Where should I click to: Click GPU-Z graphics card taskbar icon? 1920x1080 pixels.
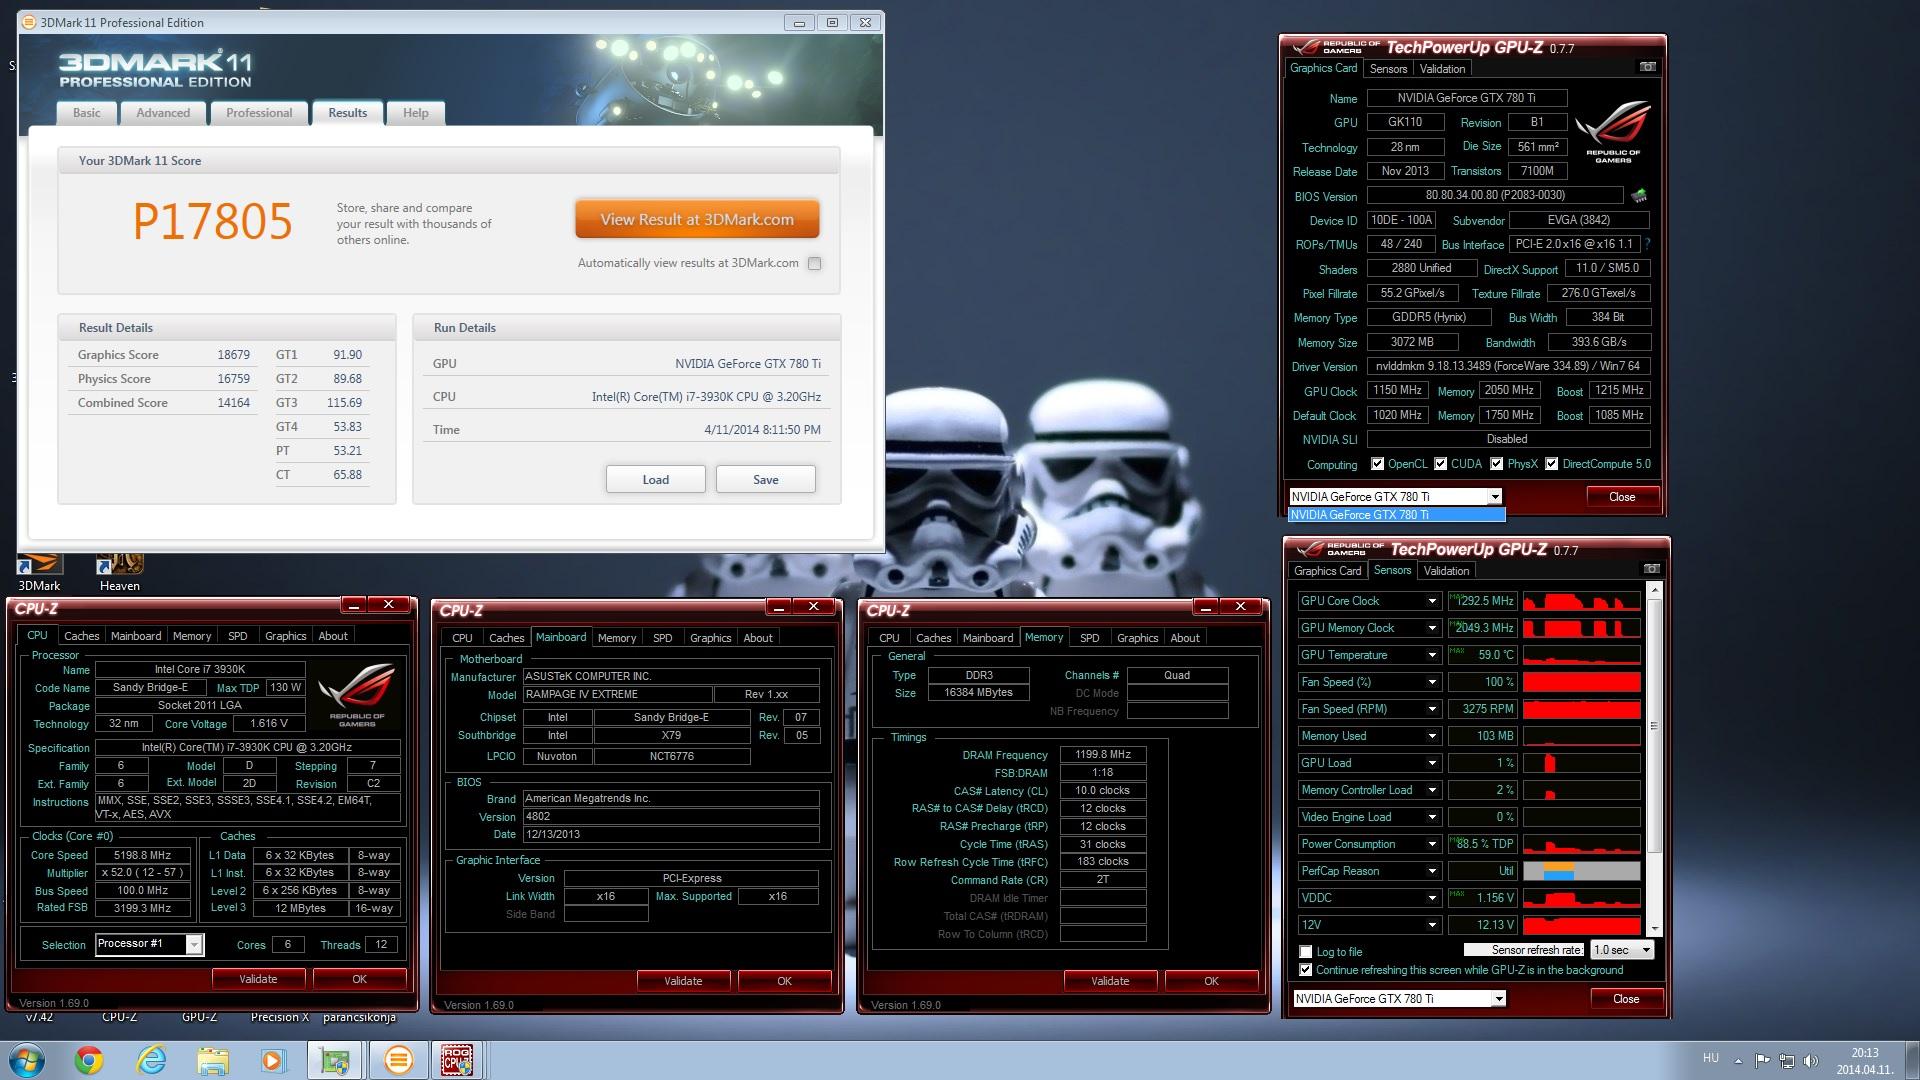[335, 1060]
